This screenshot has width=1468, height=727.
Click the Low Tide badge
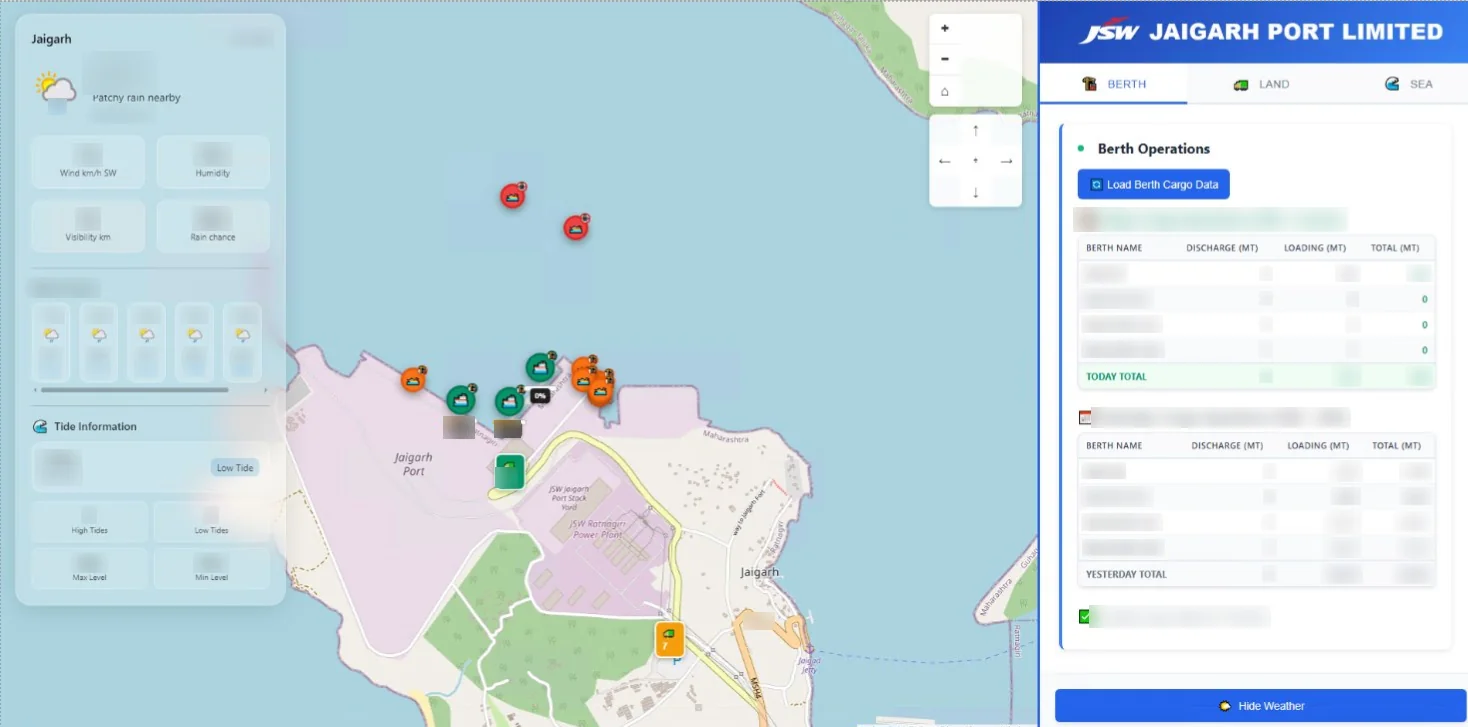235,468
